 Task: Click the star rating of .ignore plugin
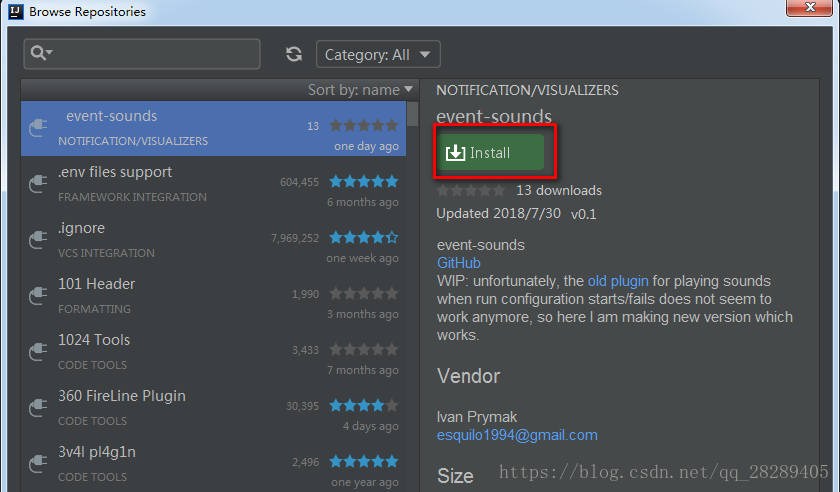tap(364, 237)
